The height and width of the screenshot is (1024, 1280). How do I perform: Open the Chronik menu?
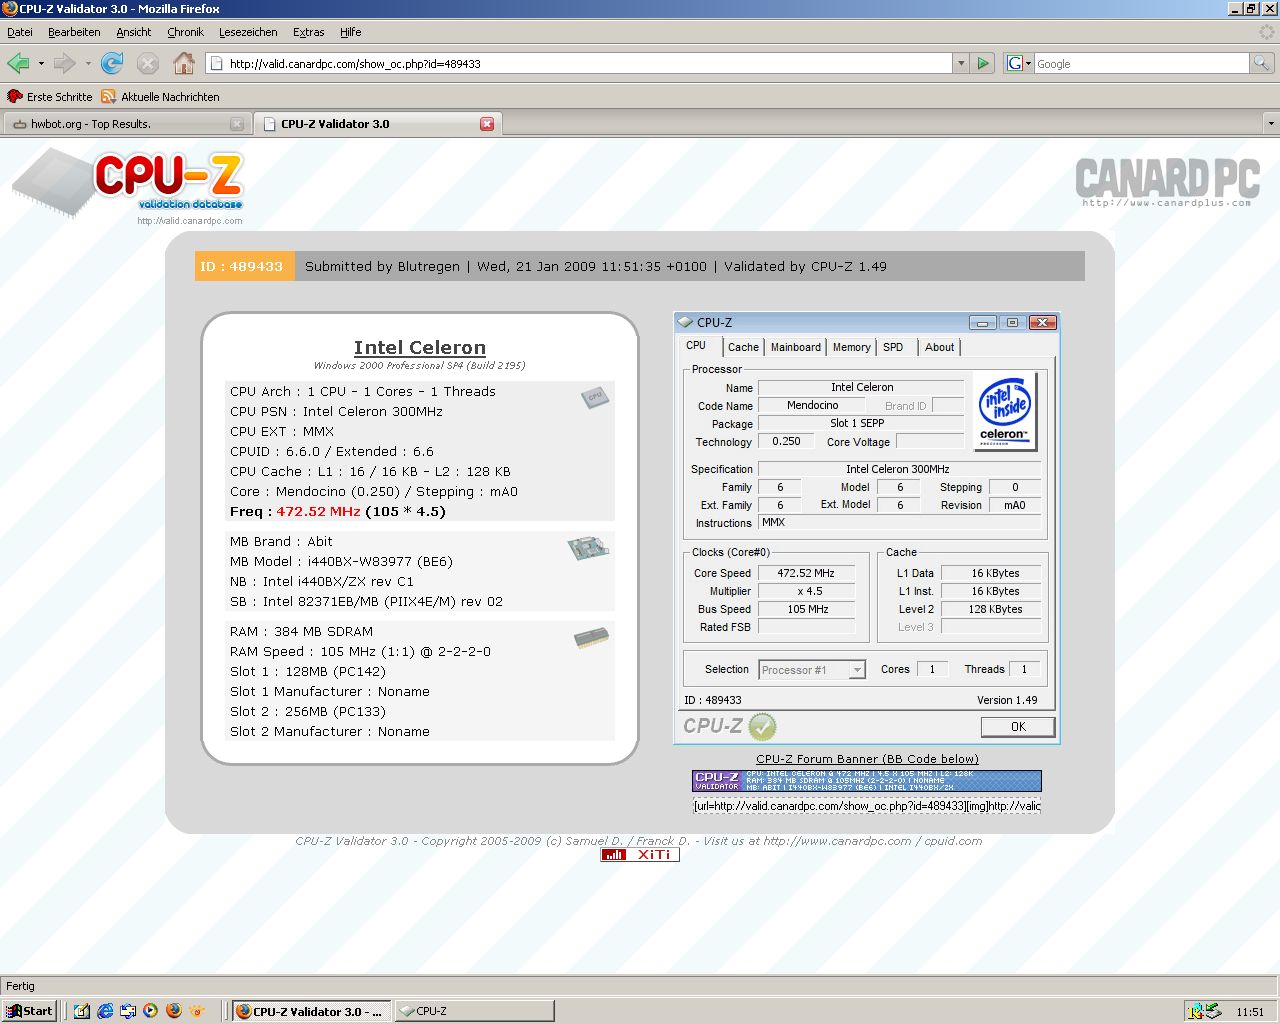(185, 32)
